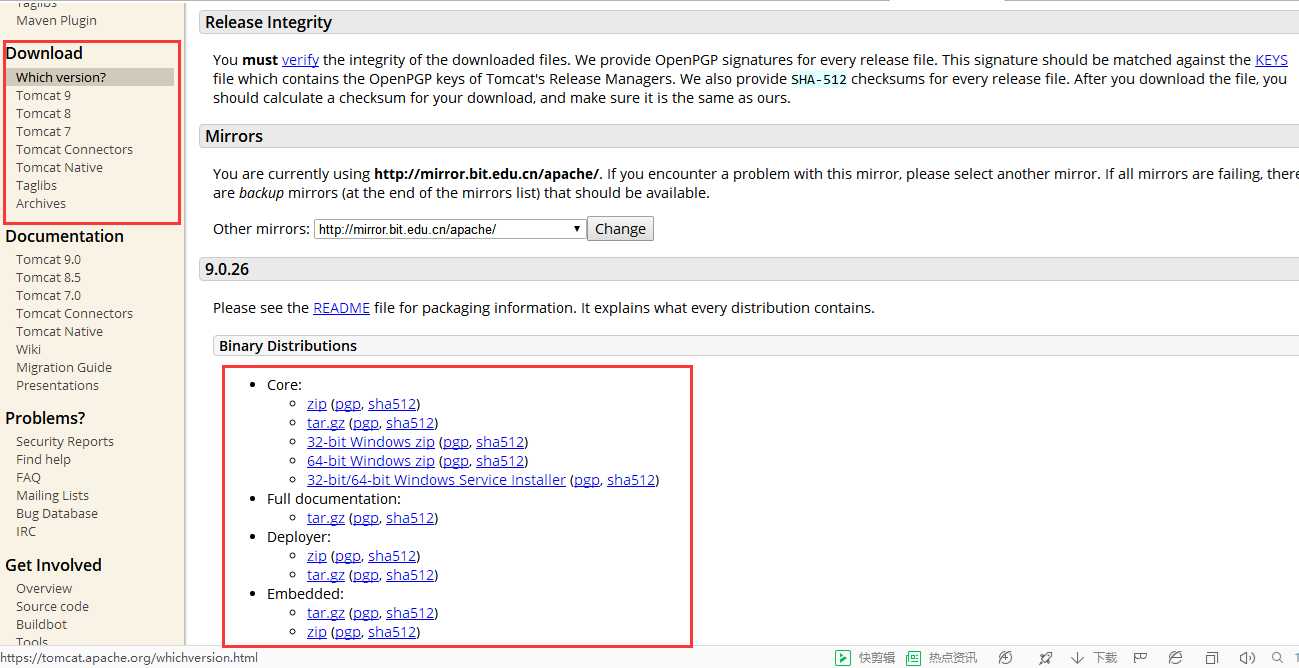Open the 下载 downloads manager
1299x668 pixels.
[x=1093, y=658]
